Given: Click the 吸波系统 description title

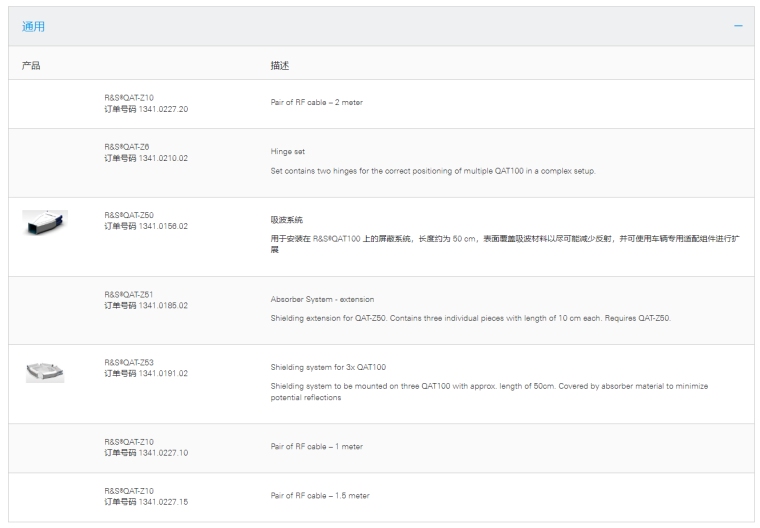Looking at the screenshot, I should [286, 220].
